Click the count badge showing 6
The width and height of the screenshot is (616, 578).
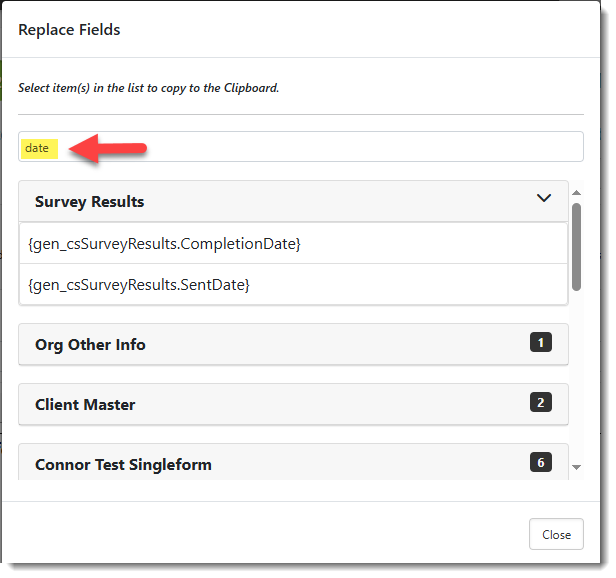(x=540, y=462)
